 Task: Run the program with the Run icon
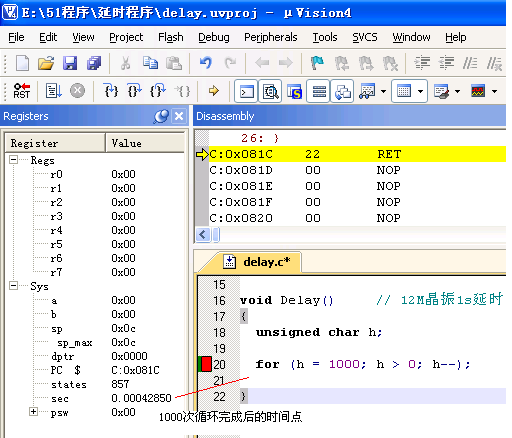53,91
